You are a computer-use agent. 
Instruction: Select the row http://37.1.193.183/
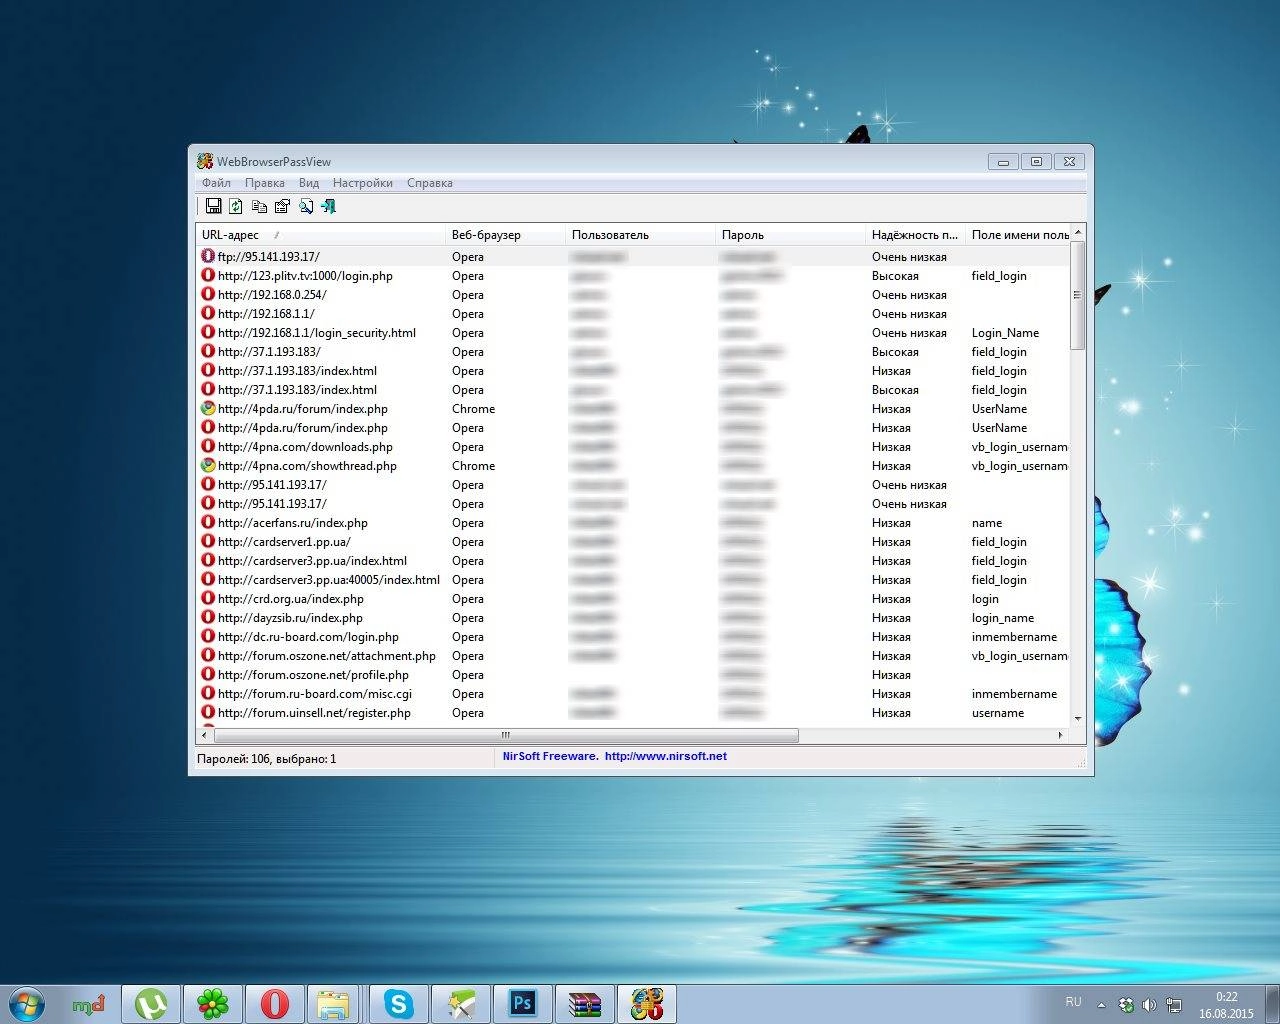click(x=633, y=352)
